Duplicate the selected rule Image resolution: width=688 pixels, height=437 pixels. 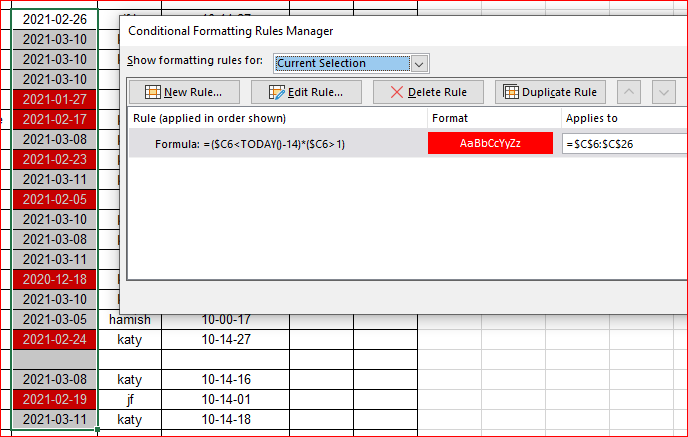click(550, 92)
